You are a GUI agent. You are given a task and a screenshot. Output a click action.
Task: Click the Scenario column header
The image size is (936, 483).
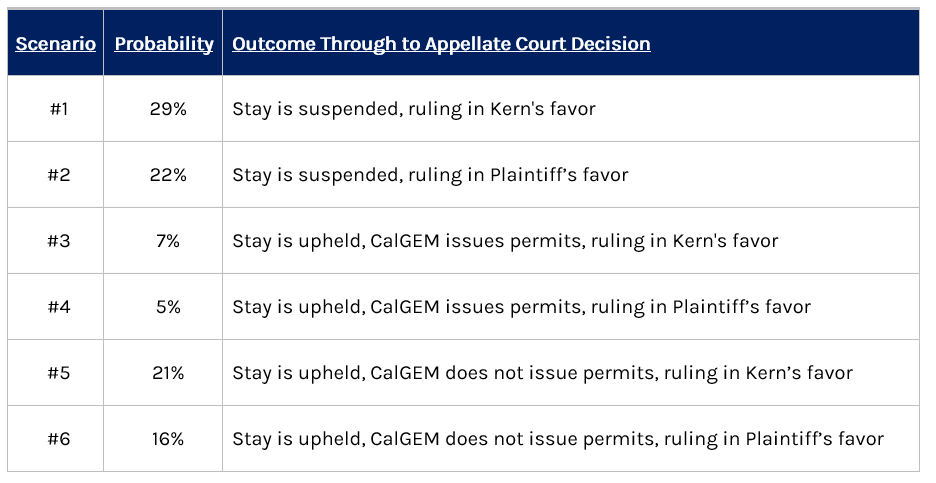tap(56, 44)
